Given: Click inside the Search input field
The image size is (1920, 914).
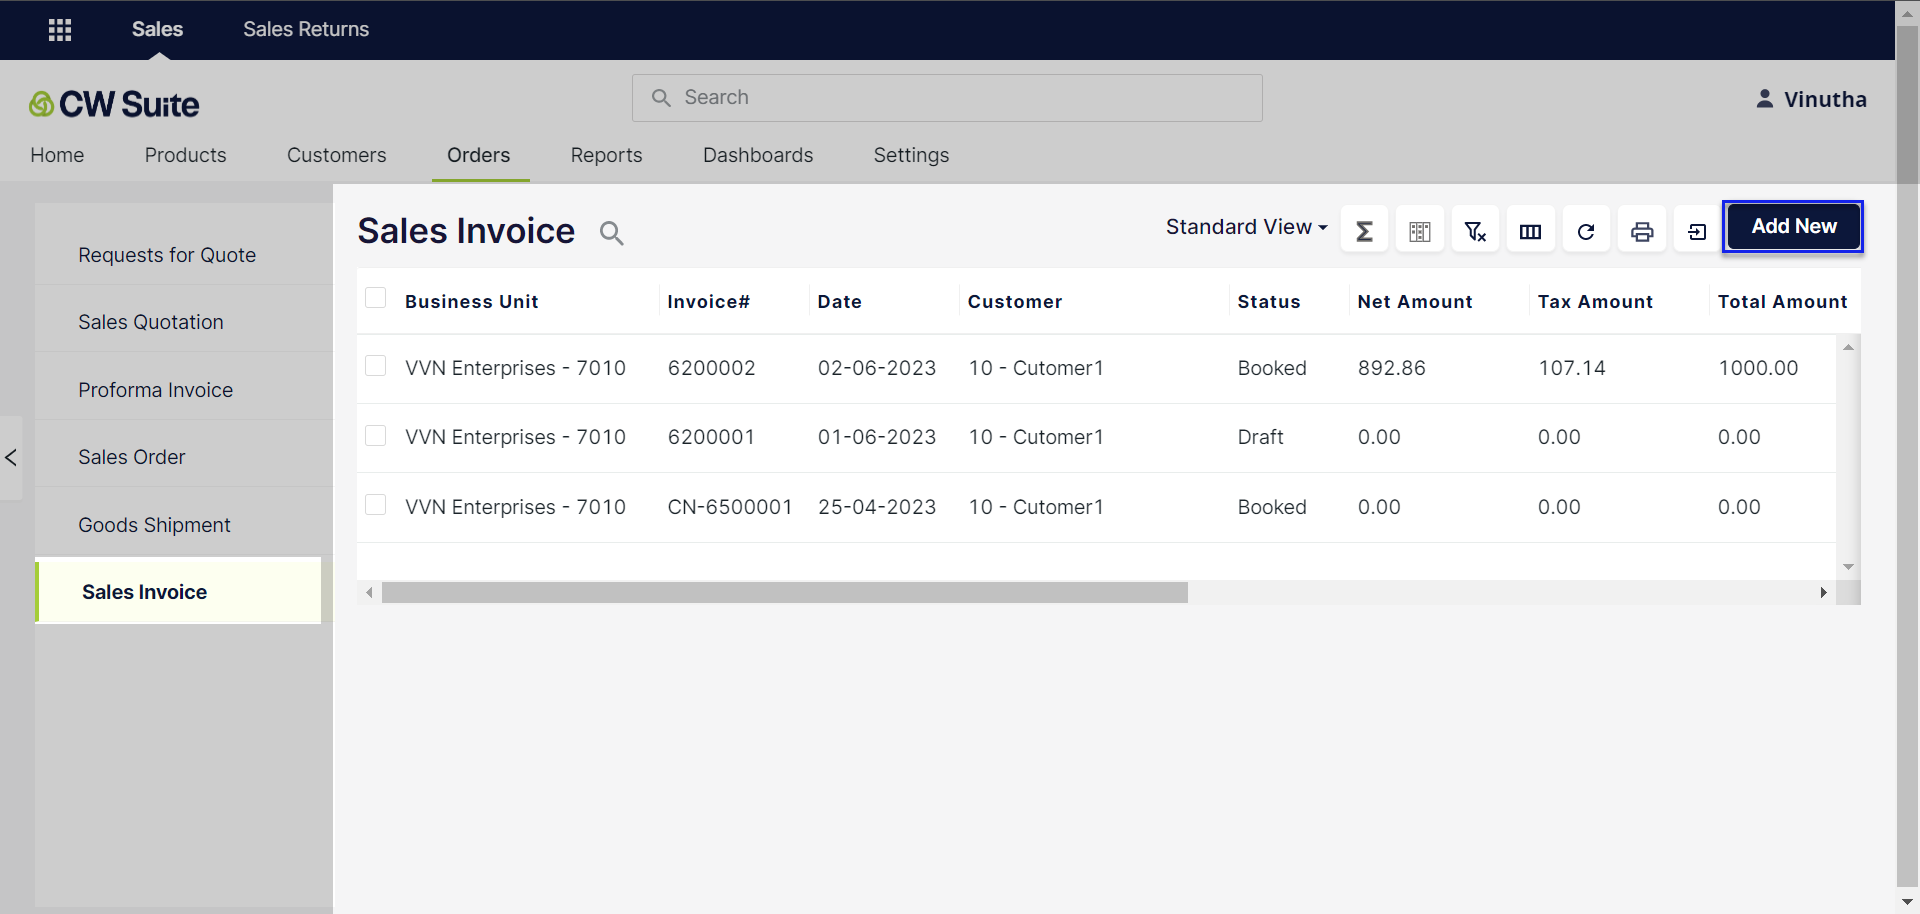Looking at the screenshot, I should pos(946,98).
